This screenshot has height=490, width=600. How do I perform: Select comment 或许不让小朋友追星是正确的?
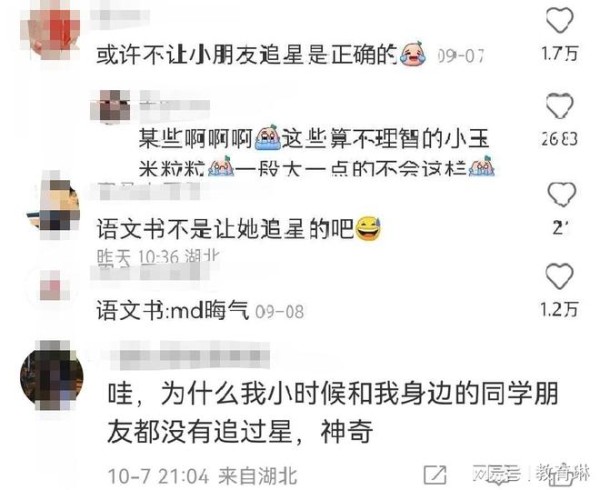pos(248,56)
